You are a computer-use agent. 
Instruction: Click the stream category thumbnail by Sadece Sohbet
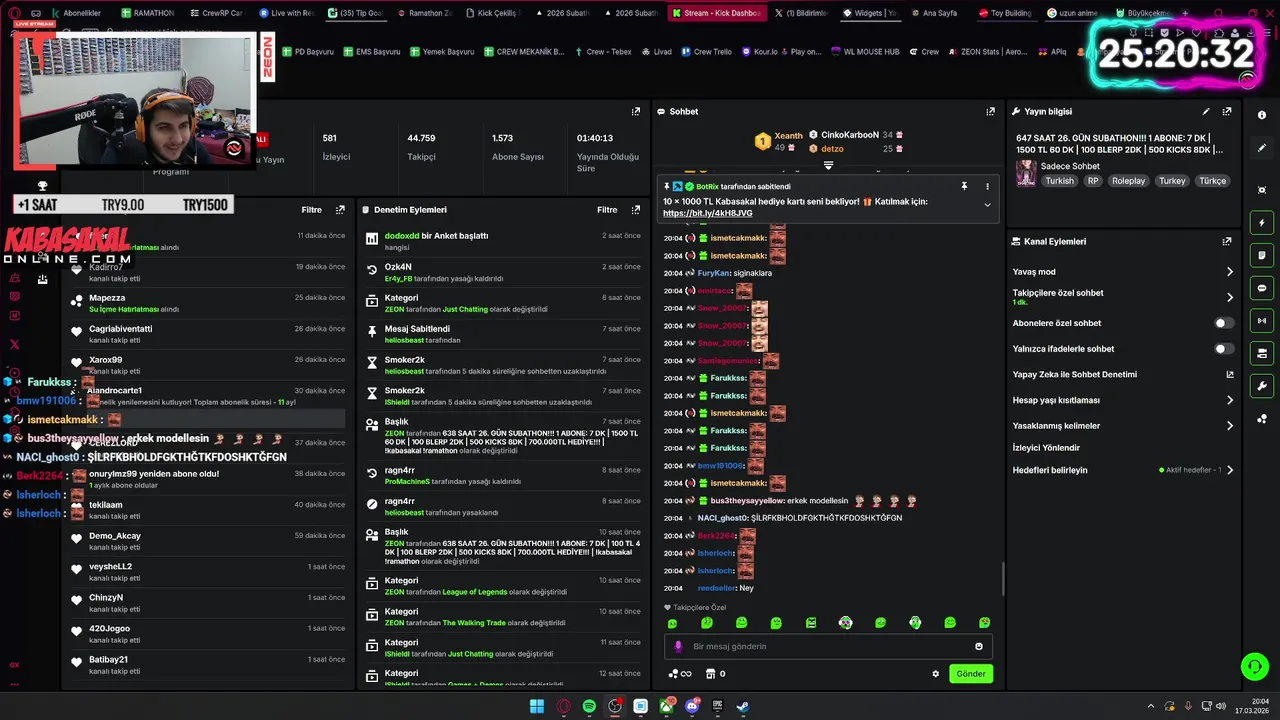pos(1026,174)
